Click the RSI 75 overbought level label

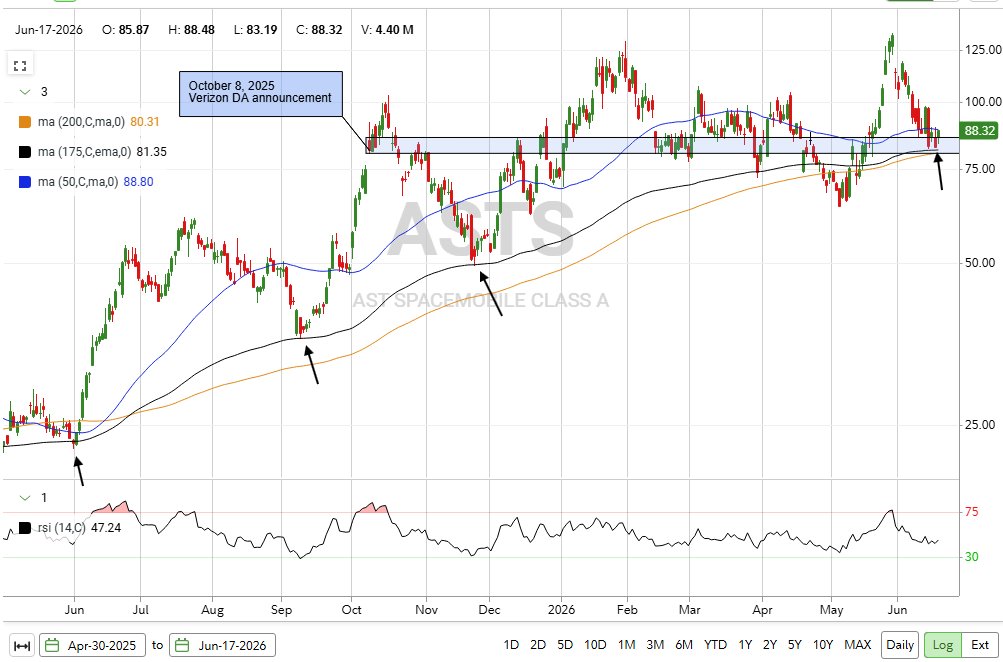point(971,512)
